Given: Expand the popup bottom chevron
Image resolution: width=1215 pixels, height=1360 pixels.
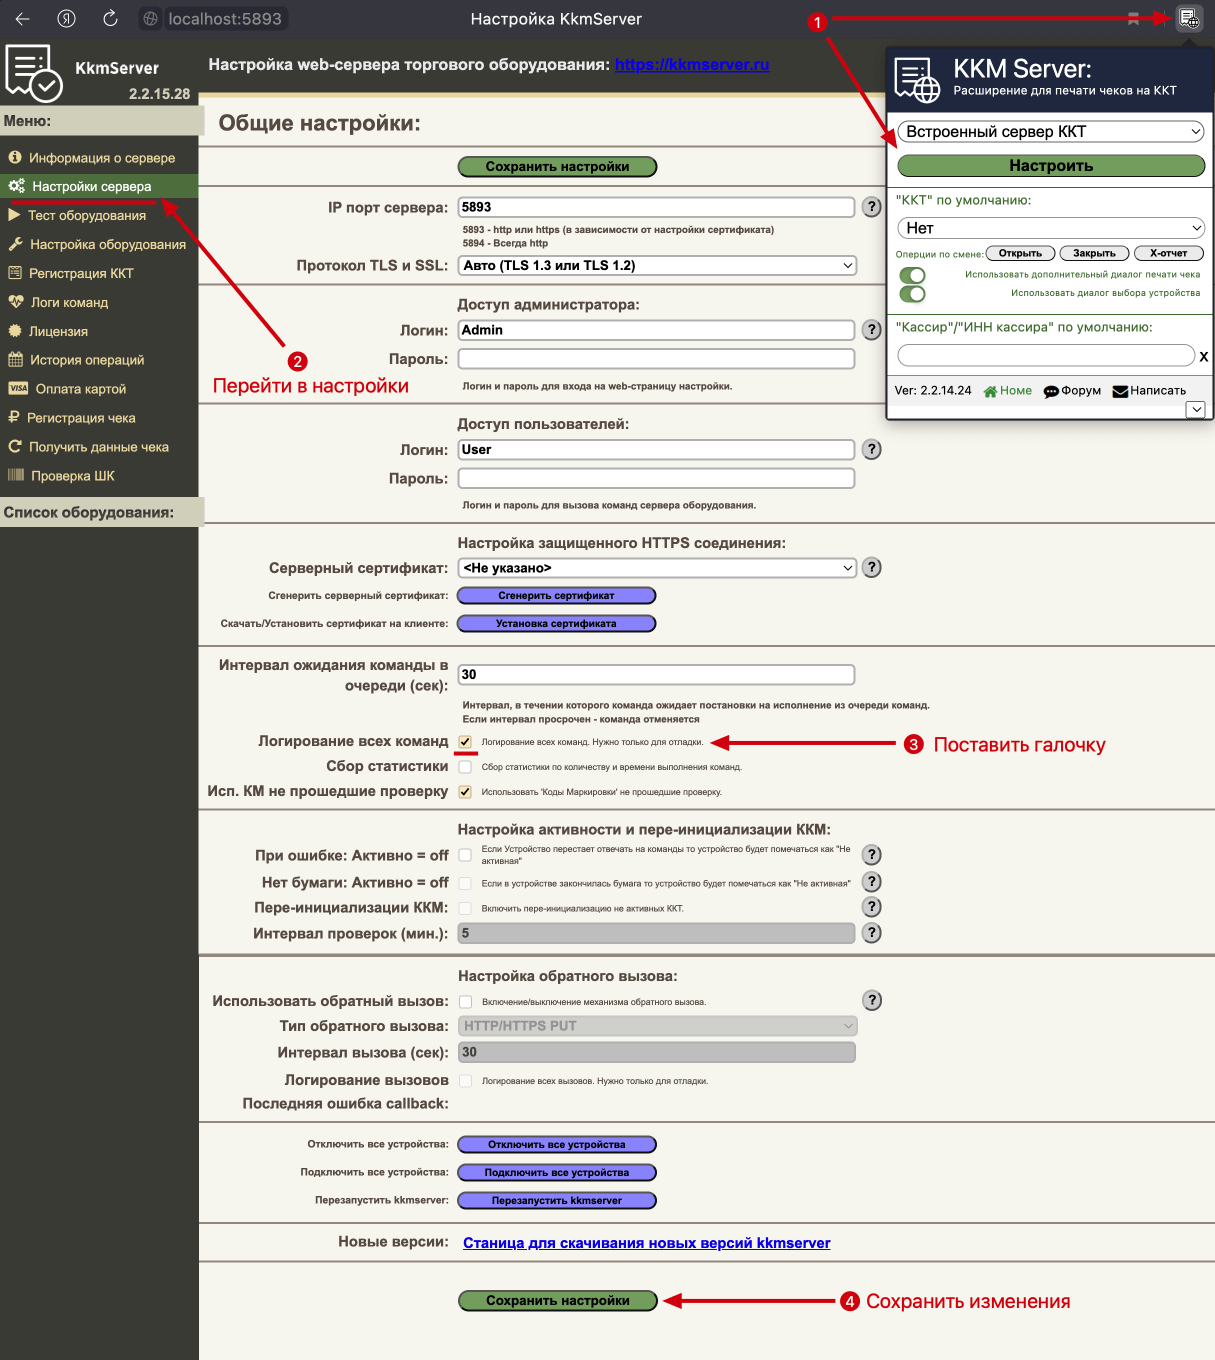Looking at the screenshot, I should (1196, 409).
